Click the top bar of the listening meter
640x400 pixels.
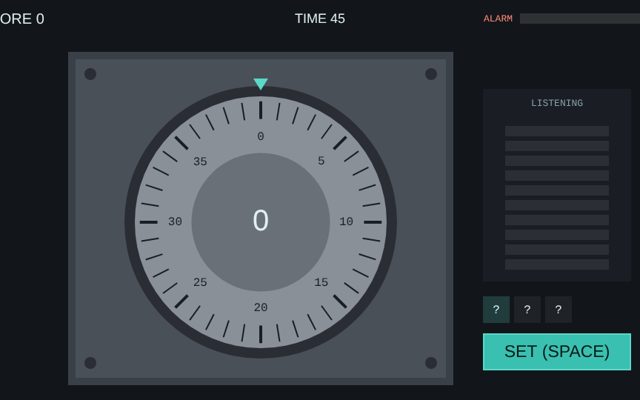tap(557, 131)
